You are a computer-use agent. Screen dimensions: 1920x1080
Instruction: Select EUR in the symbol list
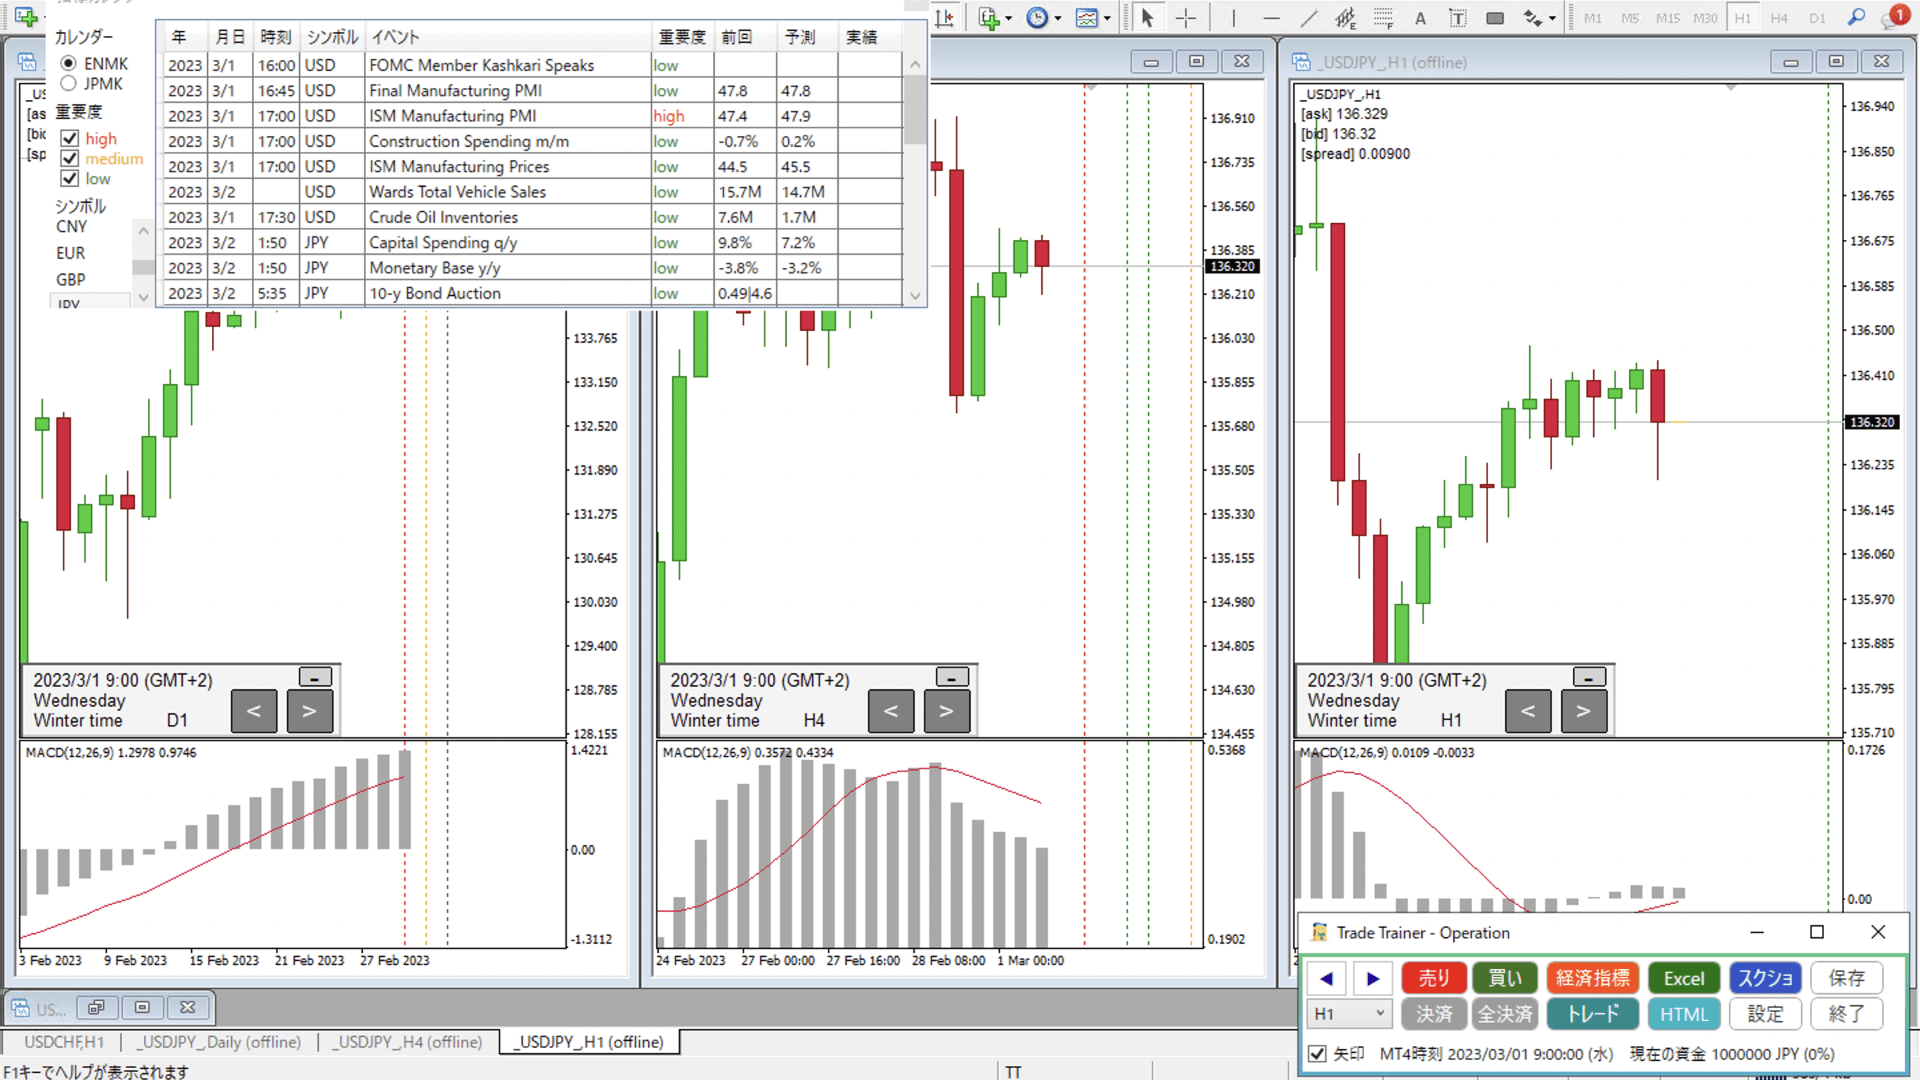pos(71,253)
